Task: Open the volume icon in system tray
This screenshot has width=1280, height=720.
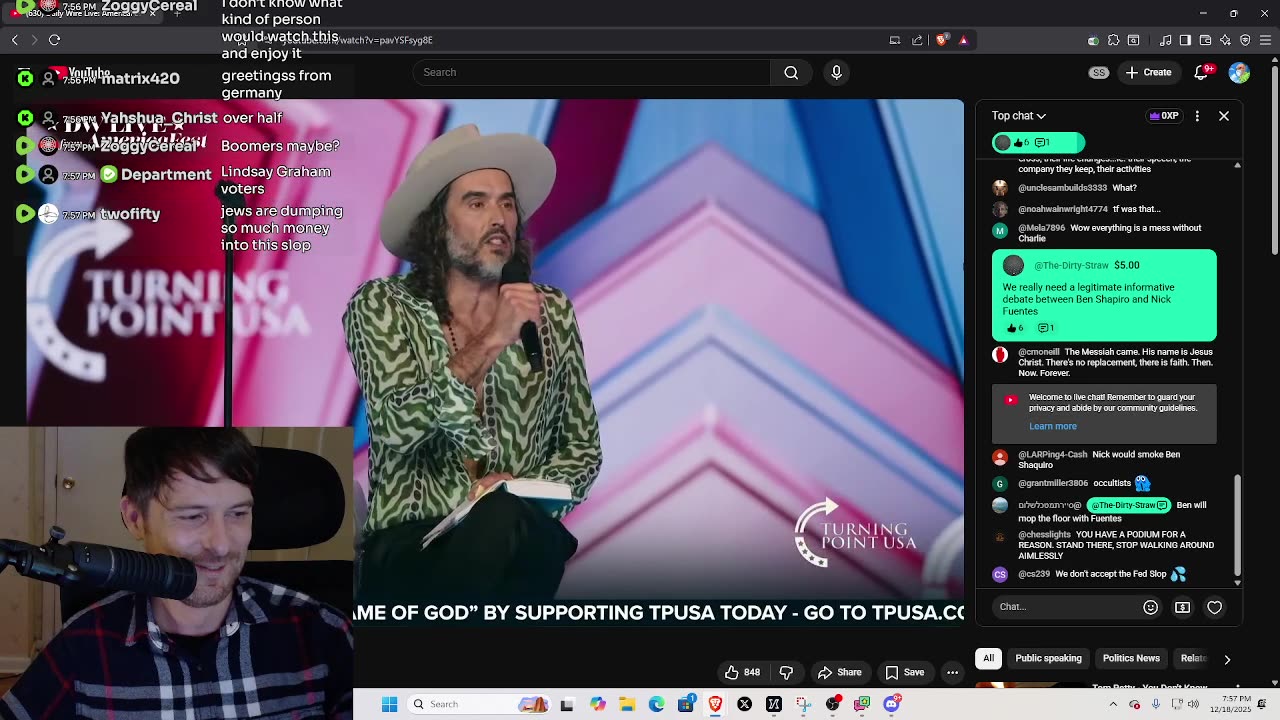Action: point(1193,704)
